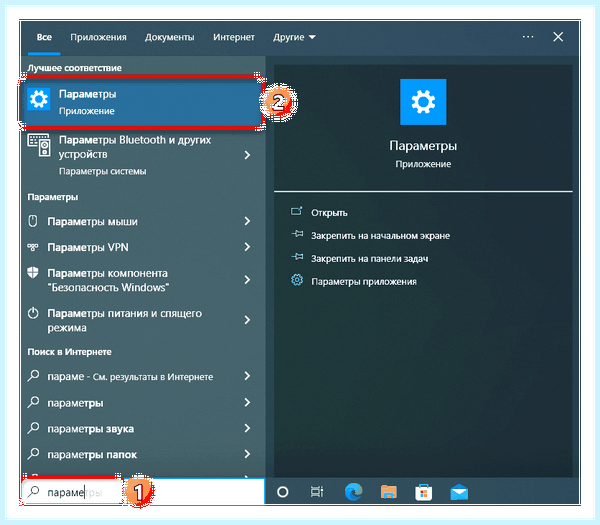Image resolution: width=600 pixels, height=525 pixels.
Task: Open Cortana circle icon on taskbar
Action: coord(282,492)
